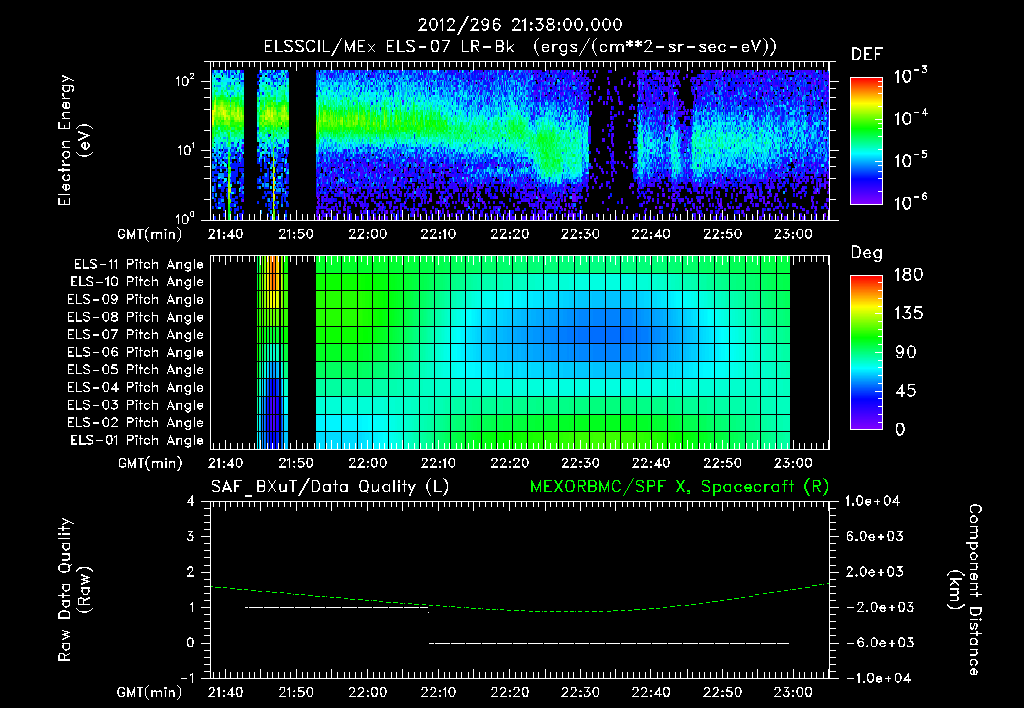Select the 2.0e+03 right axis value
Screen dimensions: 1024x708
873,571
